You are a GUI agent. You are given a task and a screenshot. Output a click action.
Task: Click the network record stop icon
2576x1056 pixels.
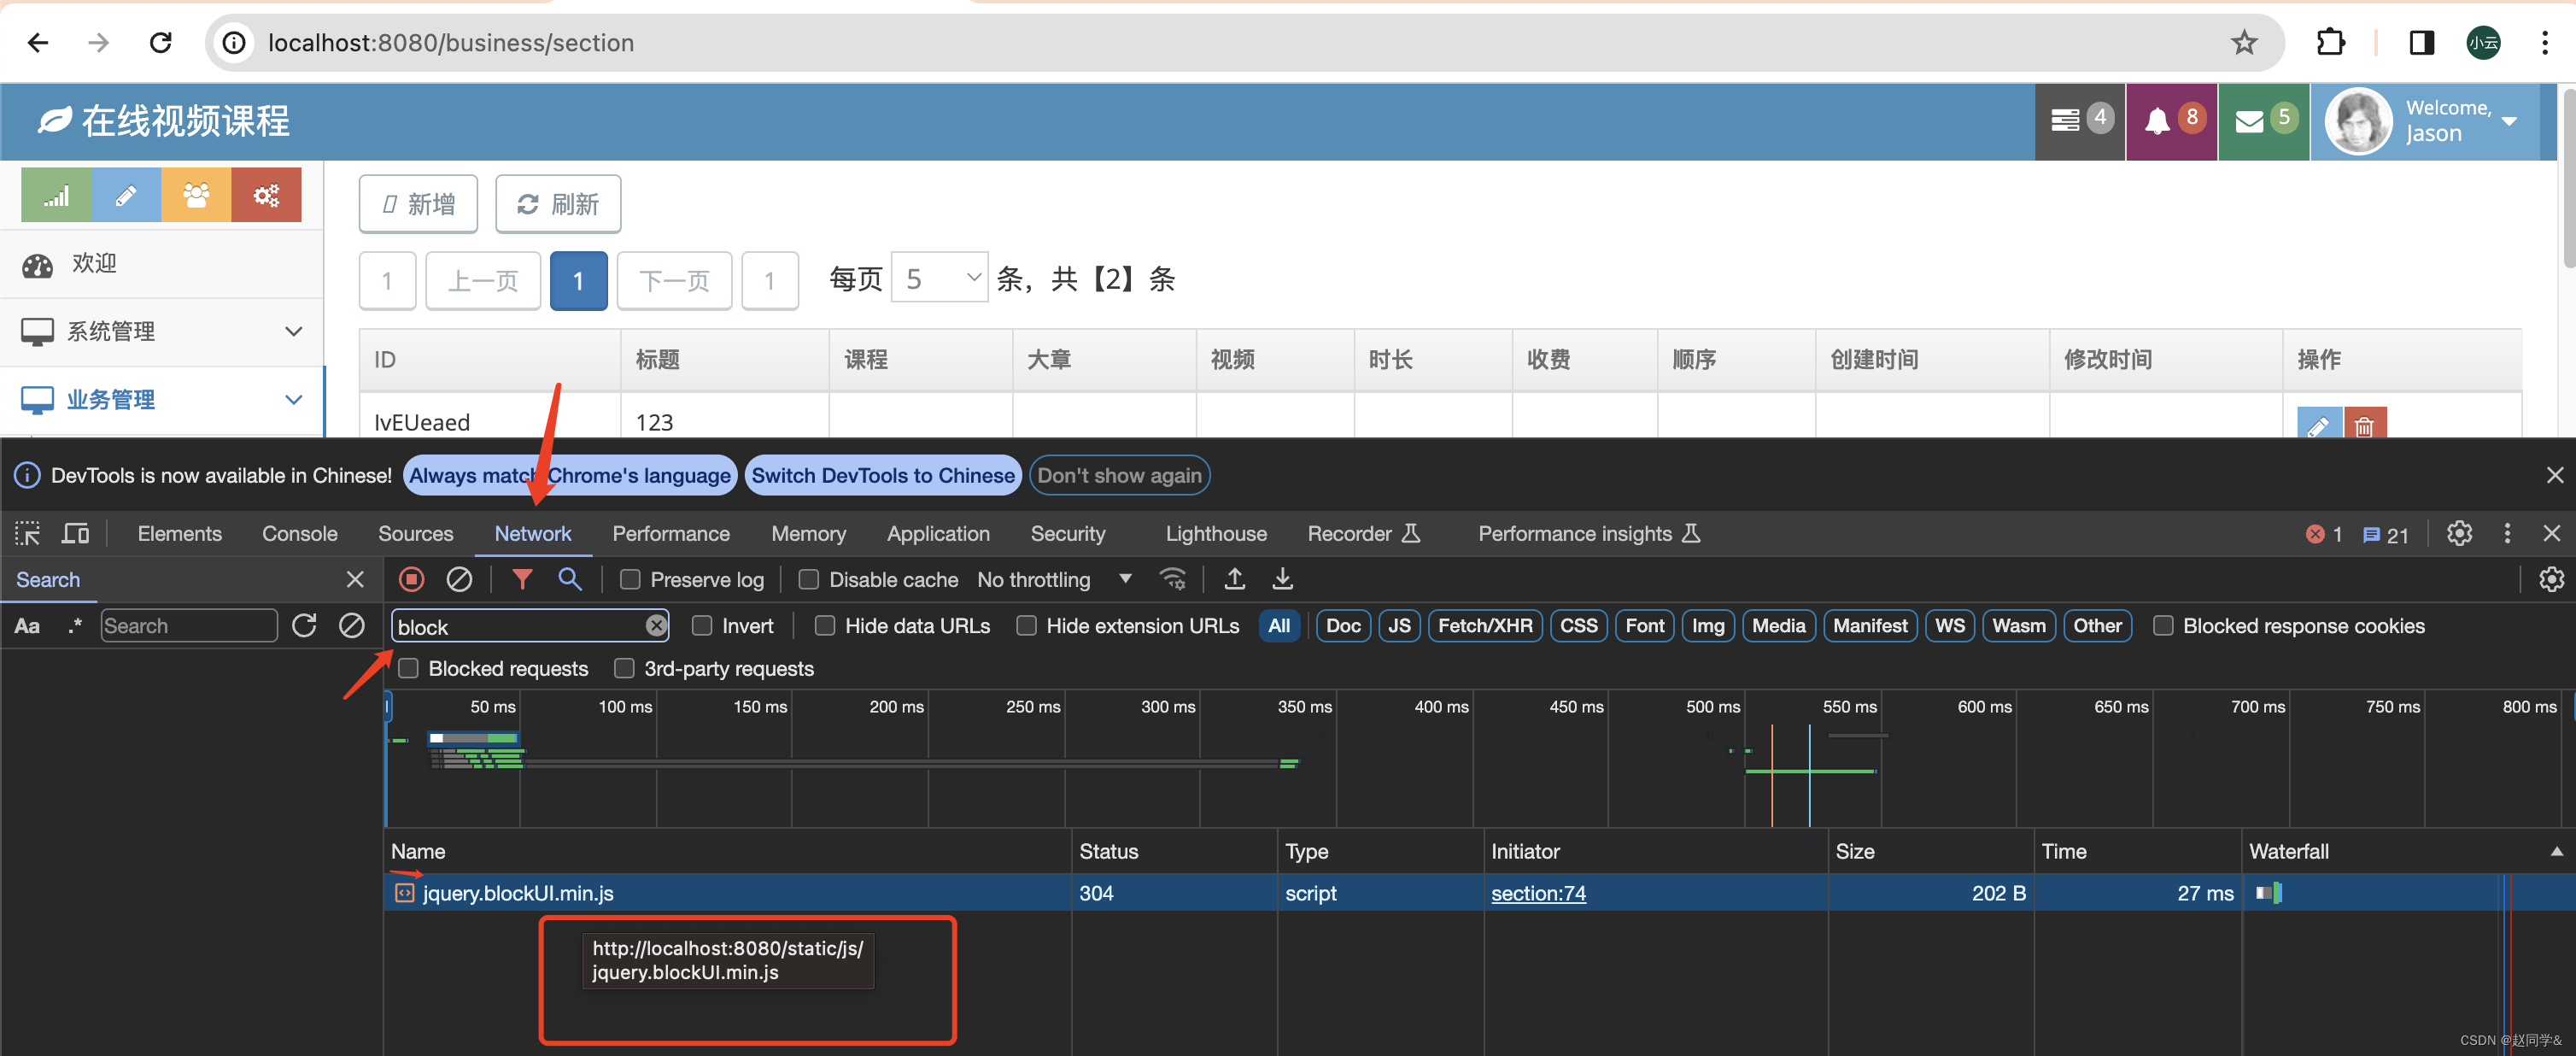click(411, 579)
